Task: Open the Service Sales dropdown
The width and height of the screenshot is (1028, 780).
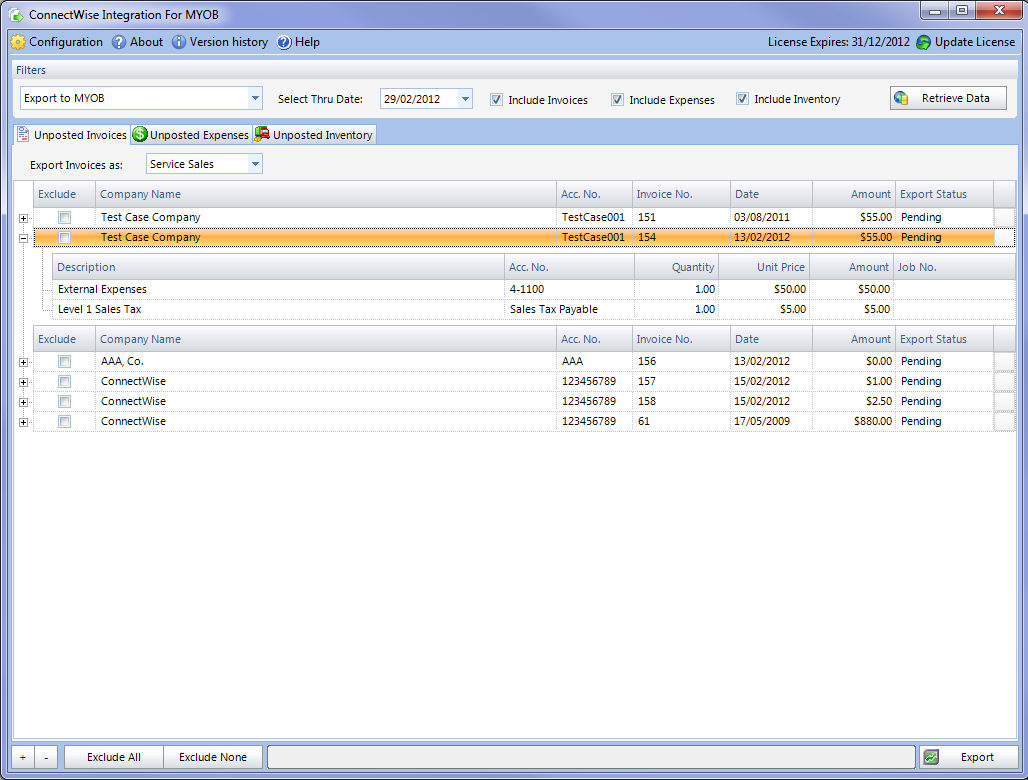Action: tap(255, 164)
